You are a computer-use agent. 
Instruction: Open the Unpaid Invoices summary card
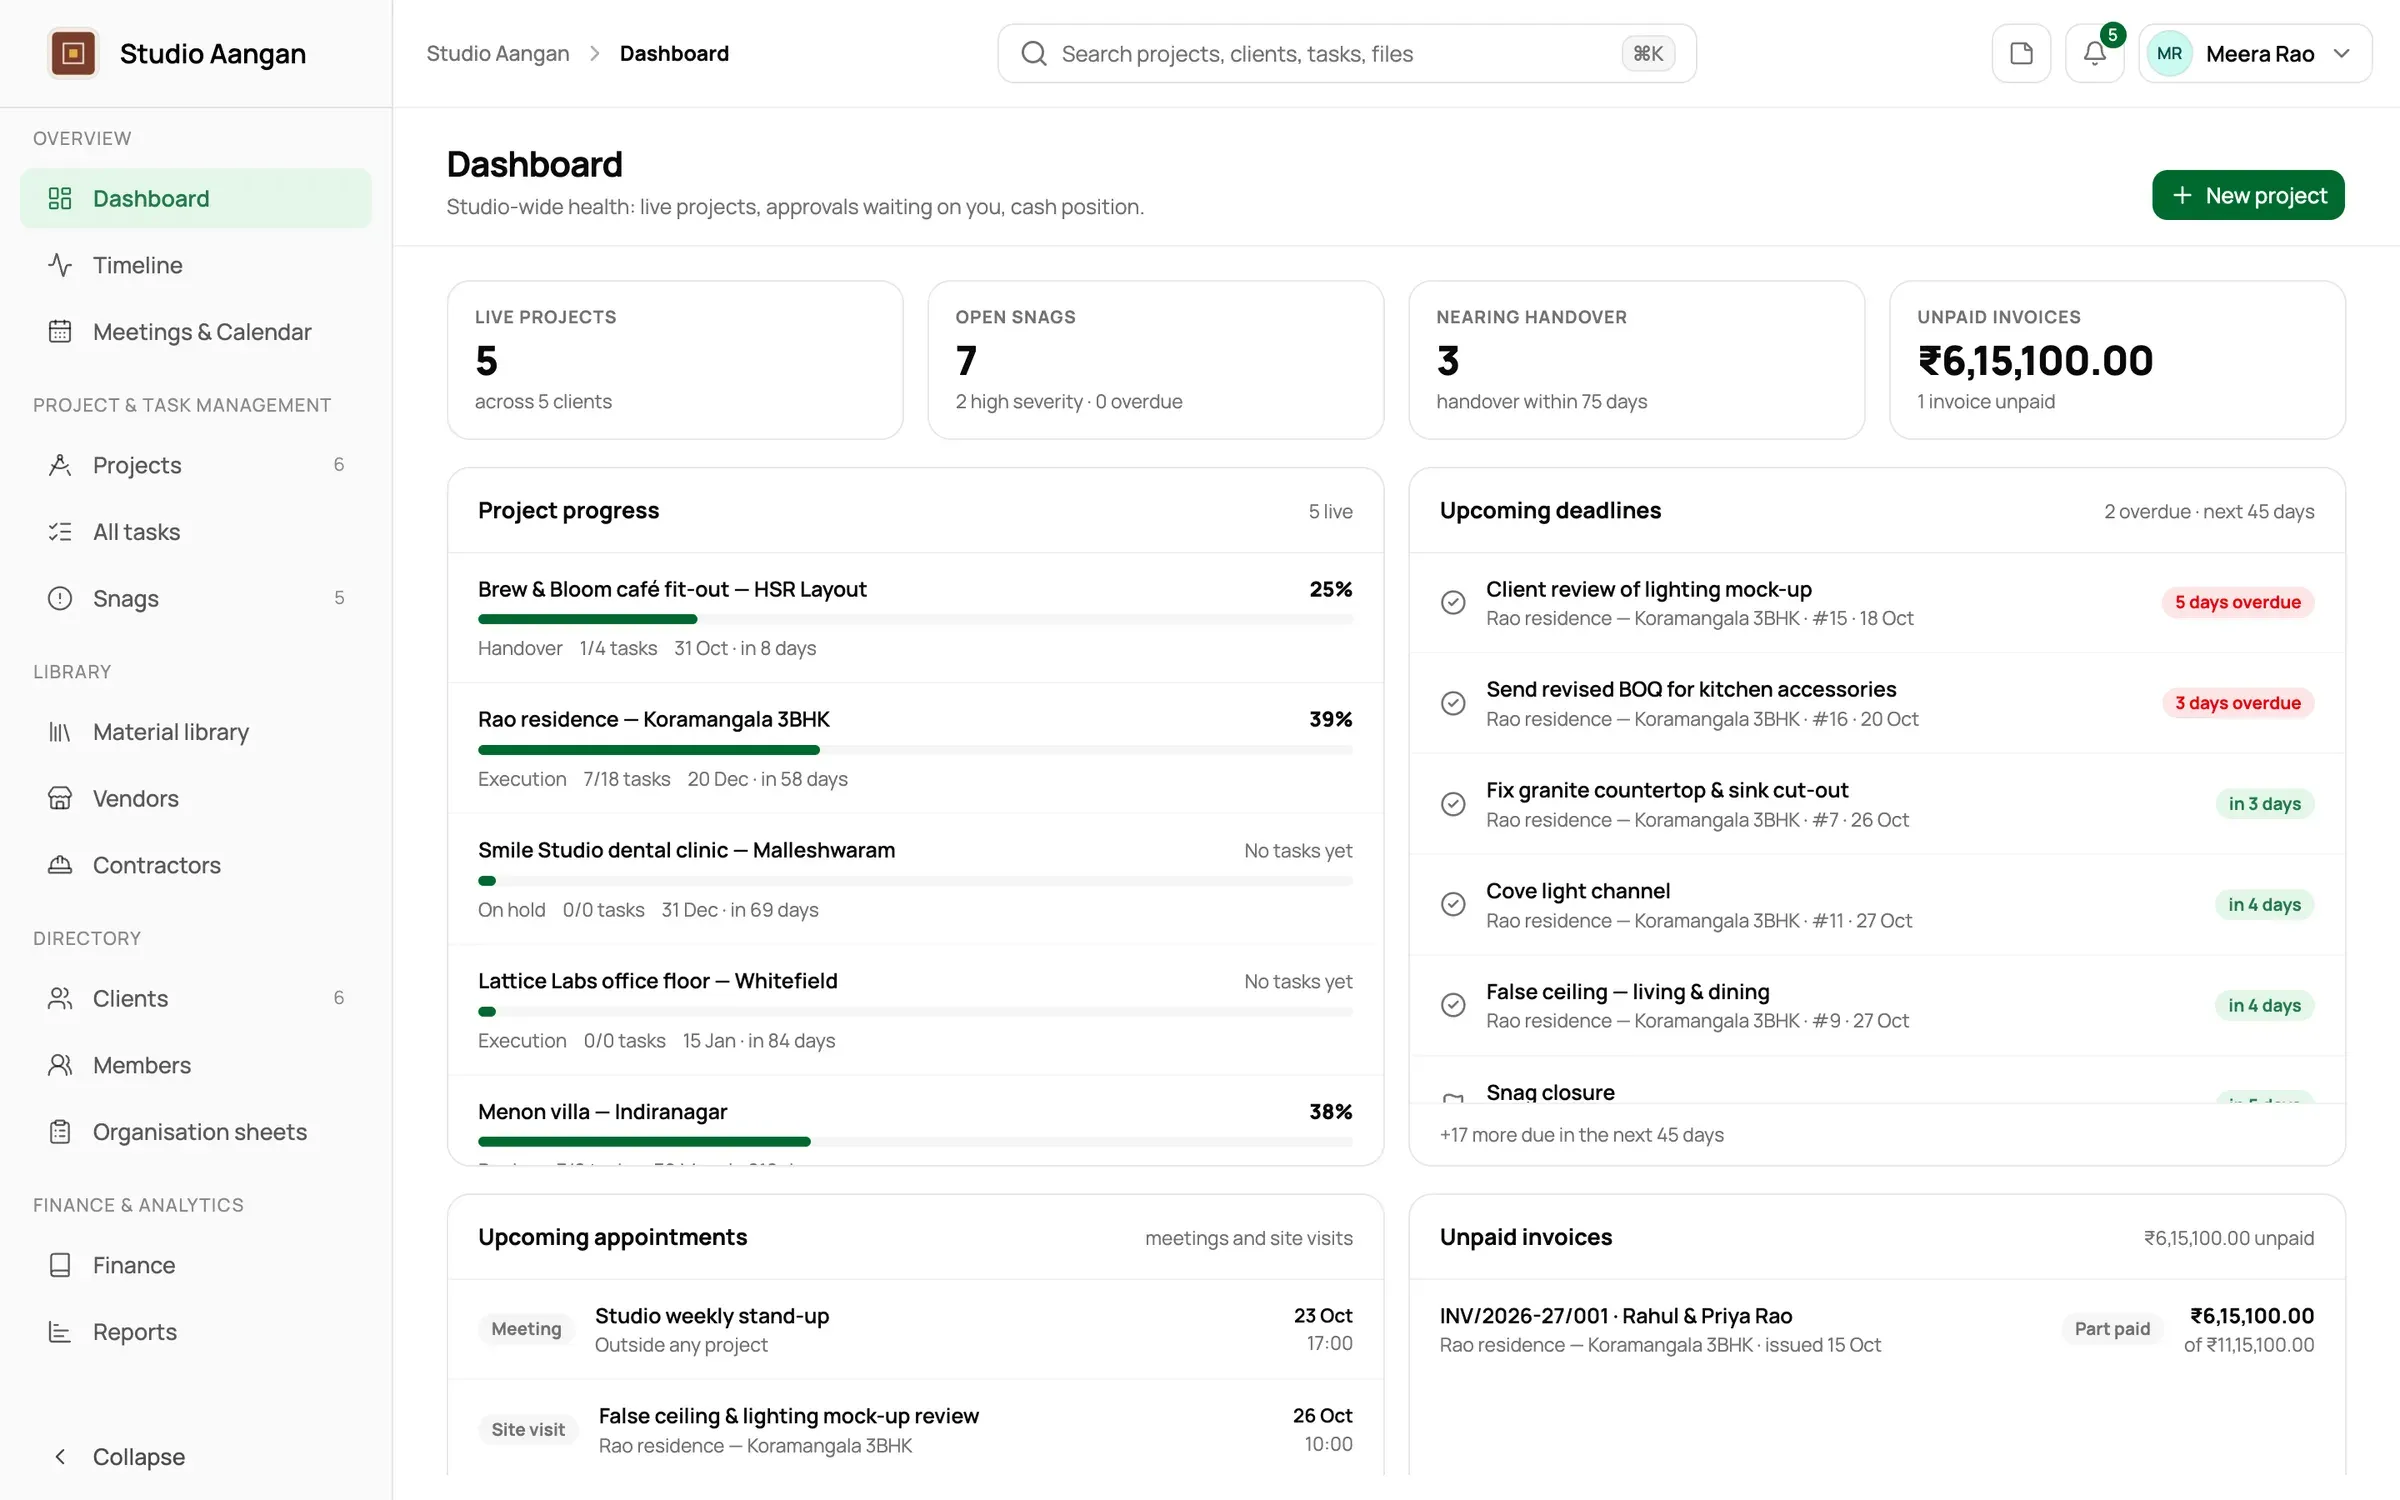pos(2117,360)
